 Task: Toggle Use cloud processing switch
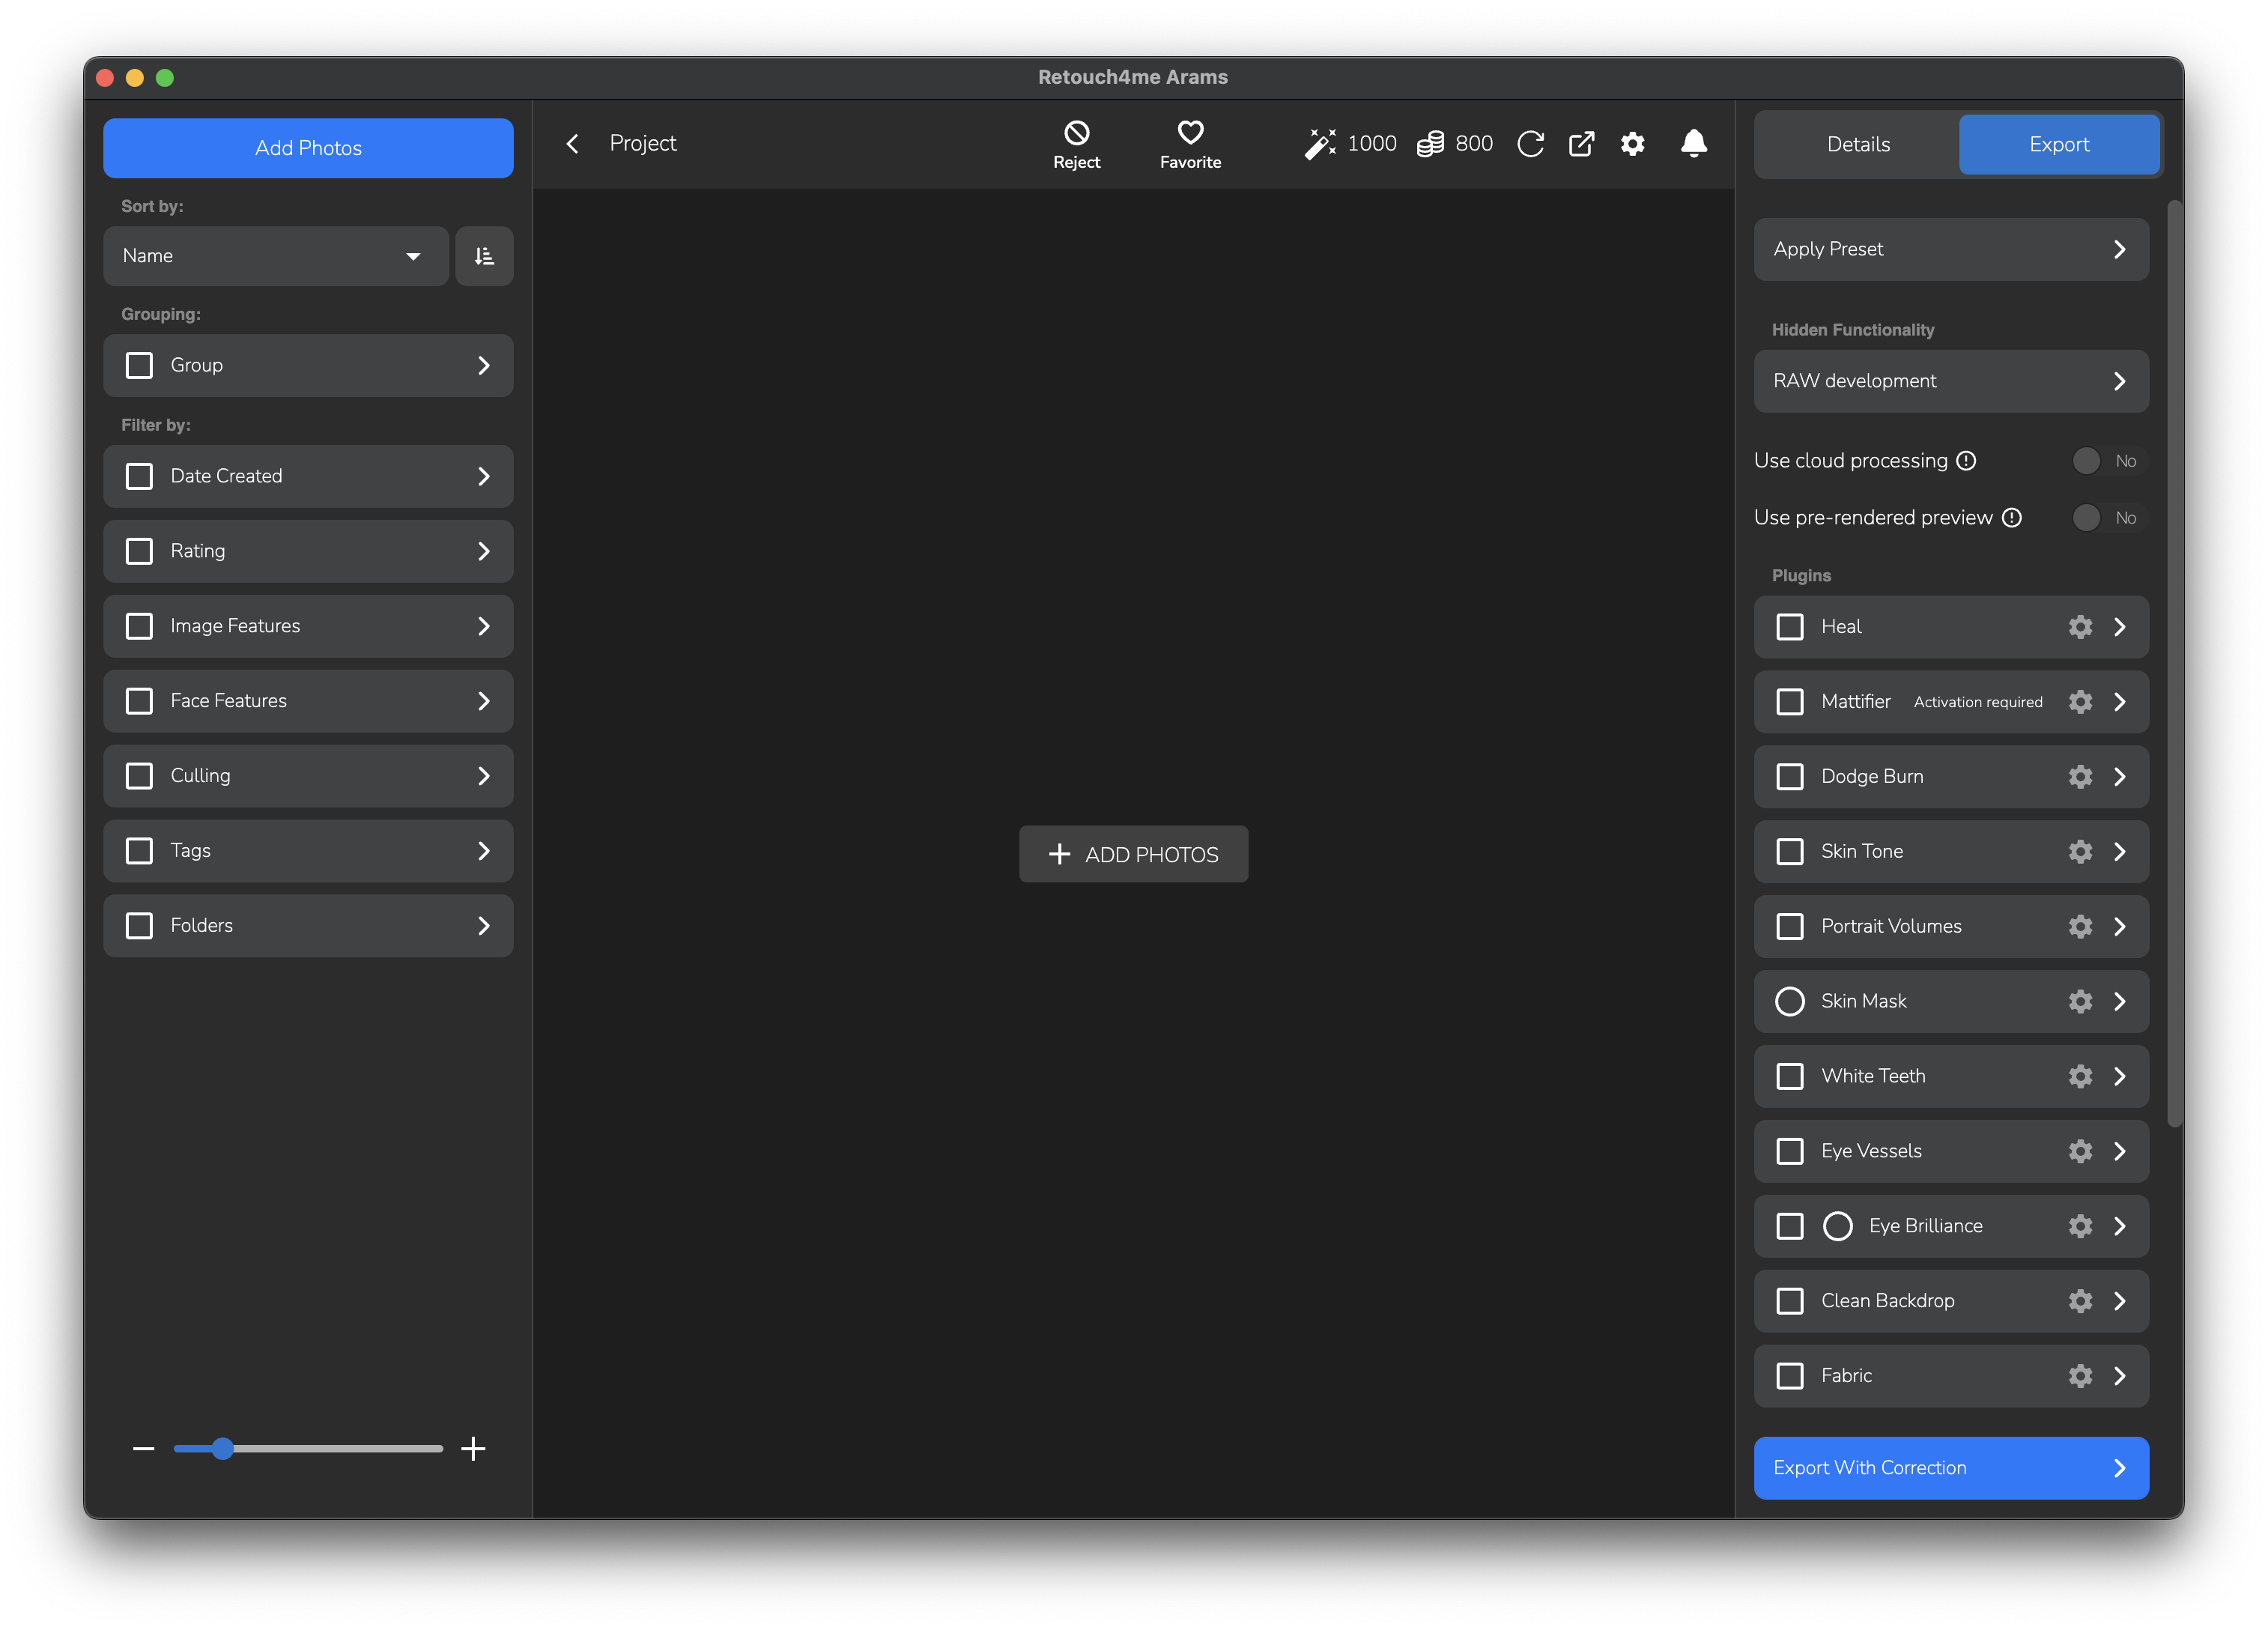pyautogui.click(x=2101, y=461)
